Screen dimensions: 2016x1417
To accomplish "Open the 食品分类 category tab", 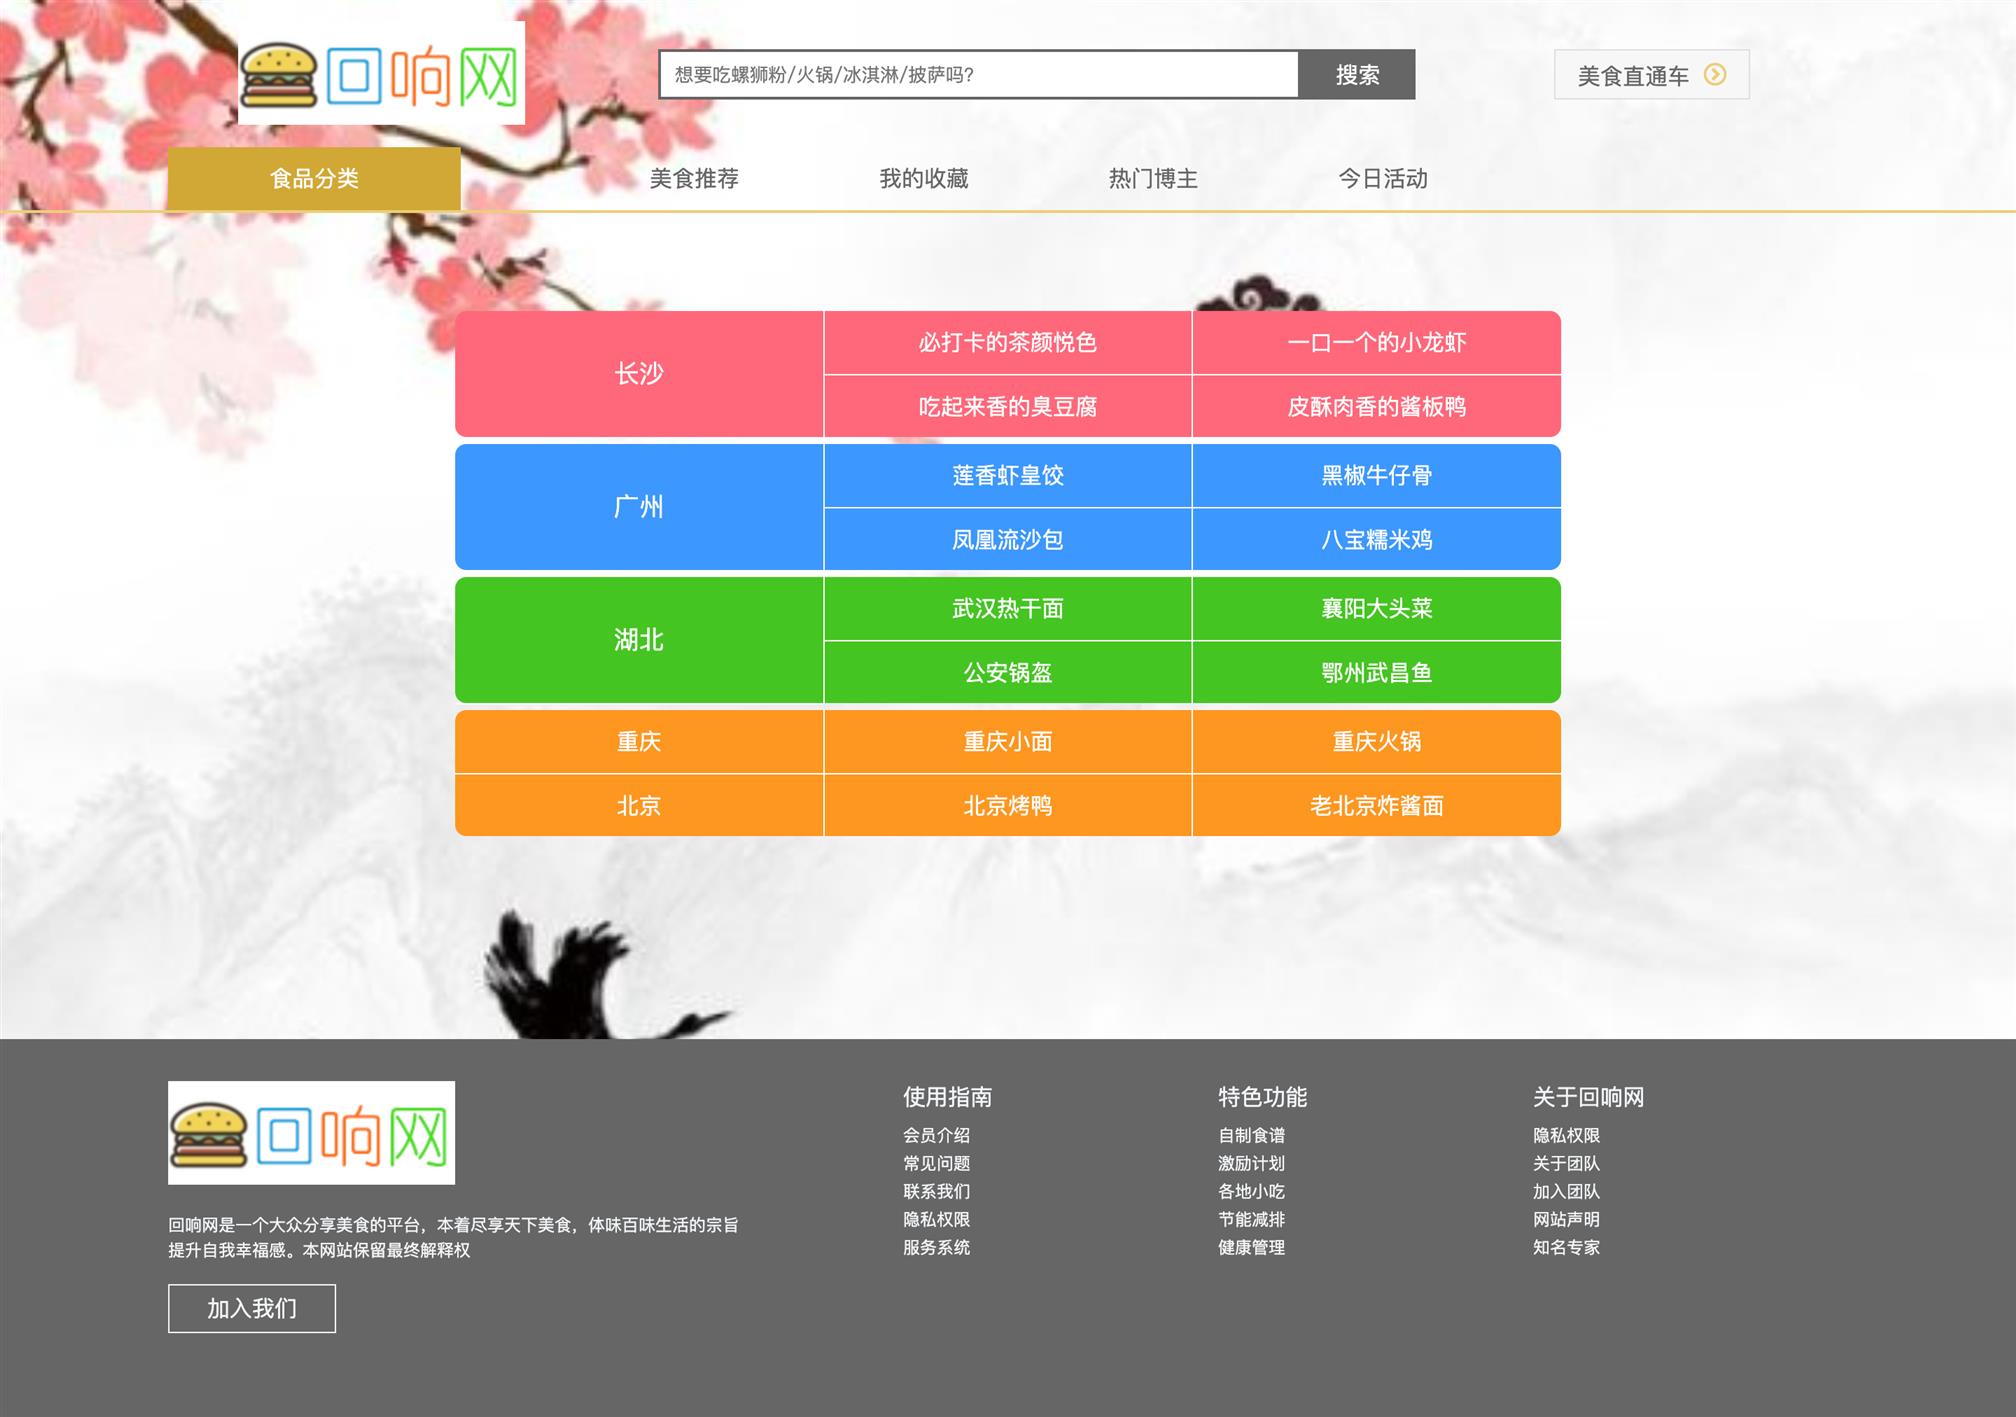I will coord(314,179).
